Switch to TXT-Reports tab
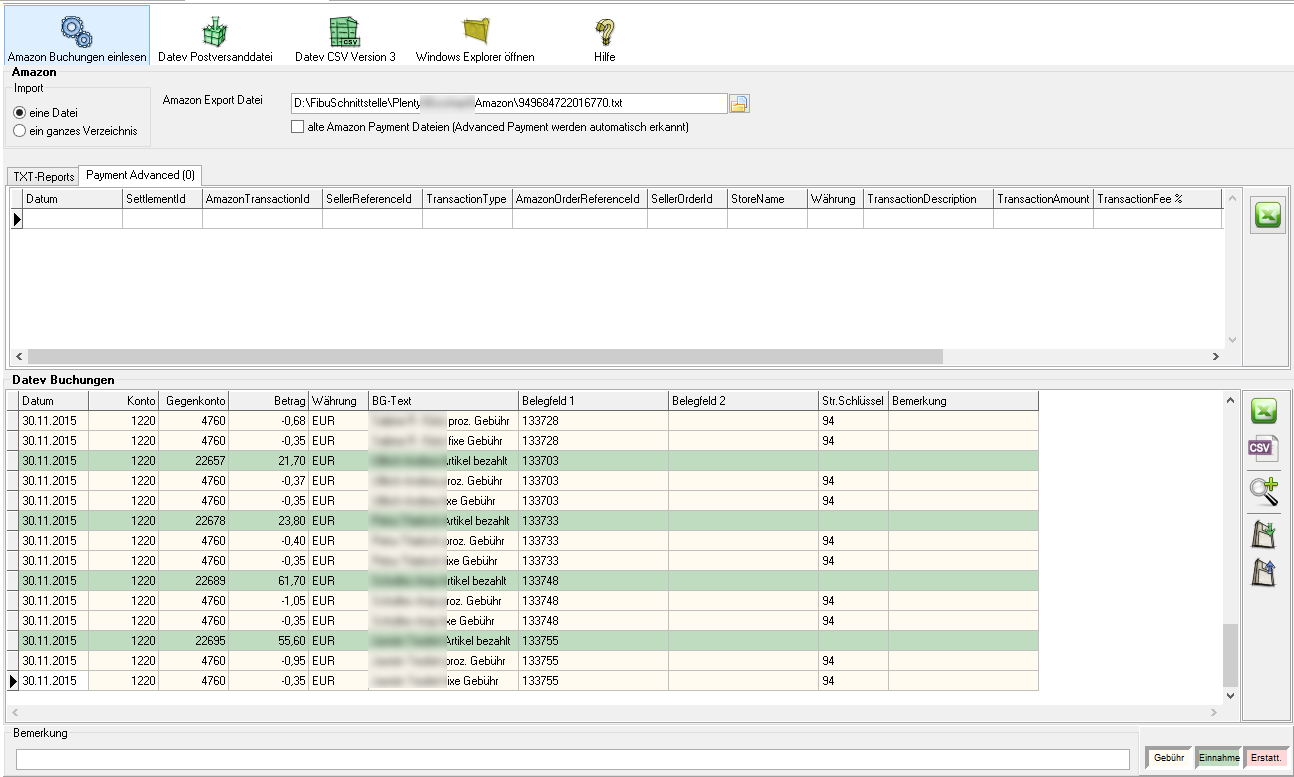 44,176
